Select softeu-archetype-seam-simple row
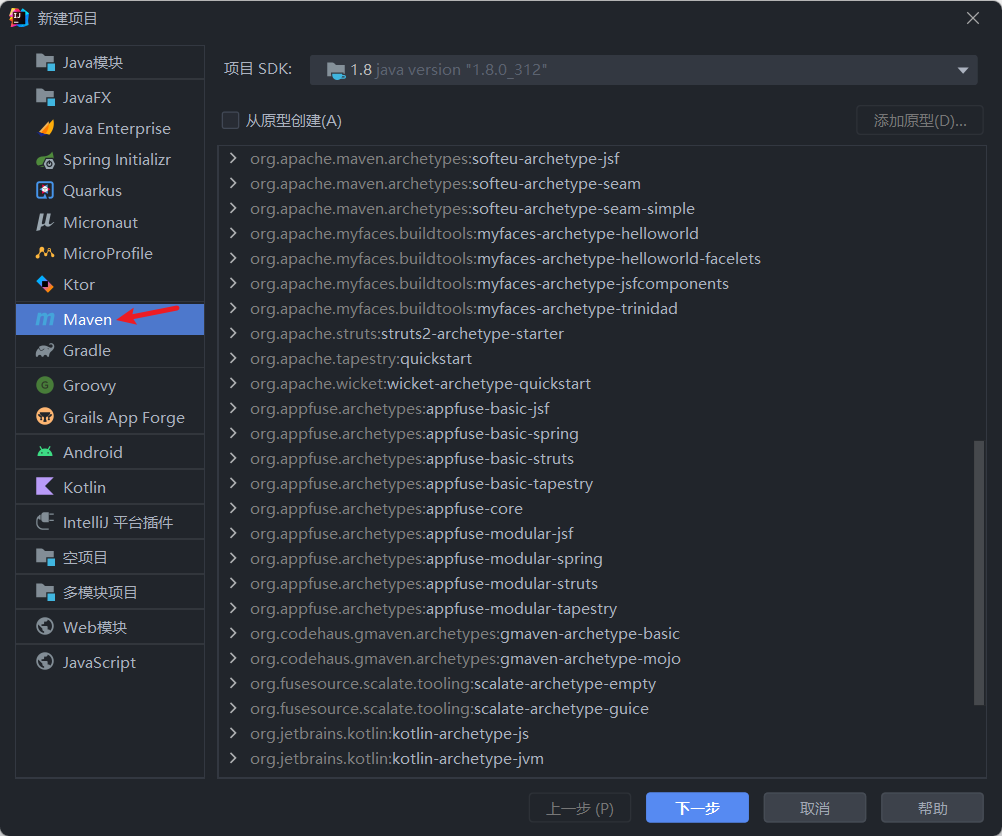 pyautogui.click(x=601, y=208)
